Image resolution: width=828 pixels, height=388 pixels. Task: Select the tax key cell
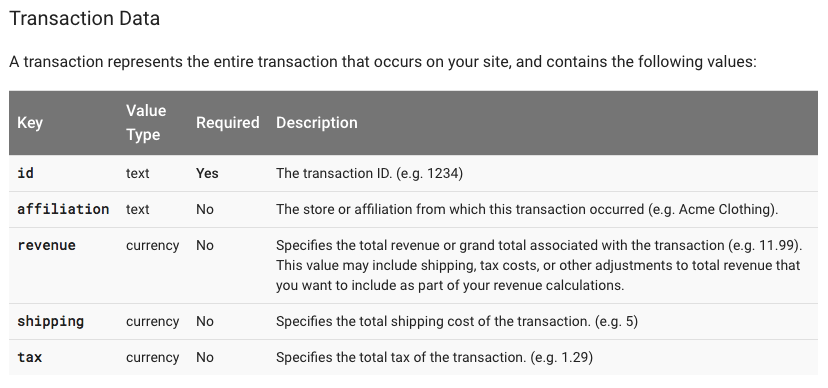click(x=30, y=357)
